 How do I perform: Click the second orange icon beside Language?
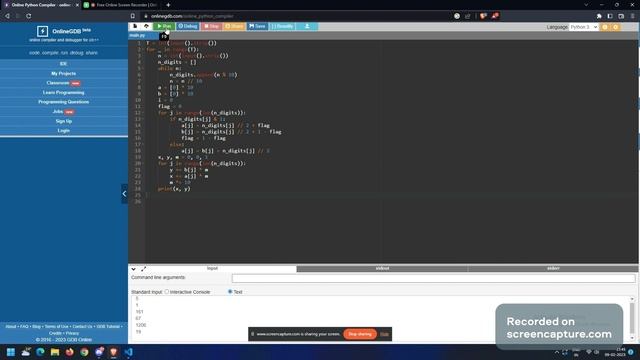[x=616, y=27]
